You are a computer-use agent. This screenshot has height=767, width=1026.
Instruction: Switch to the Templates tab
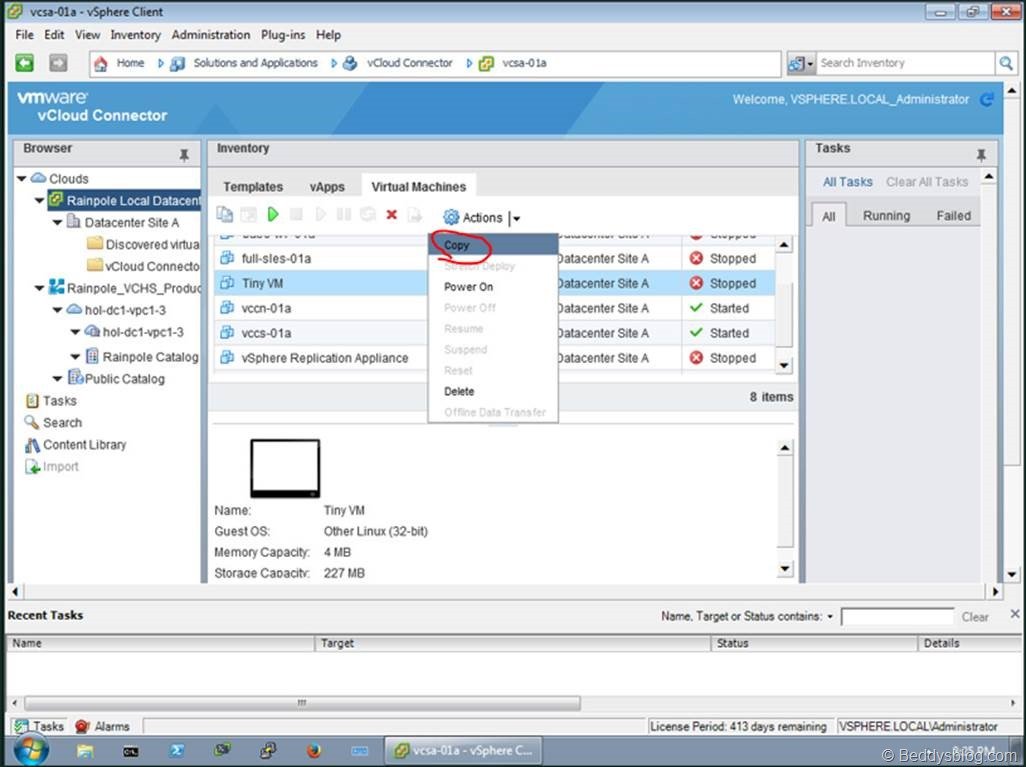253,187
